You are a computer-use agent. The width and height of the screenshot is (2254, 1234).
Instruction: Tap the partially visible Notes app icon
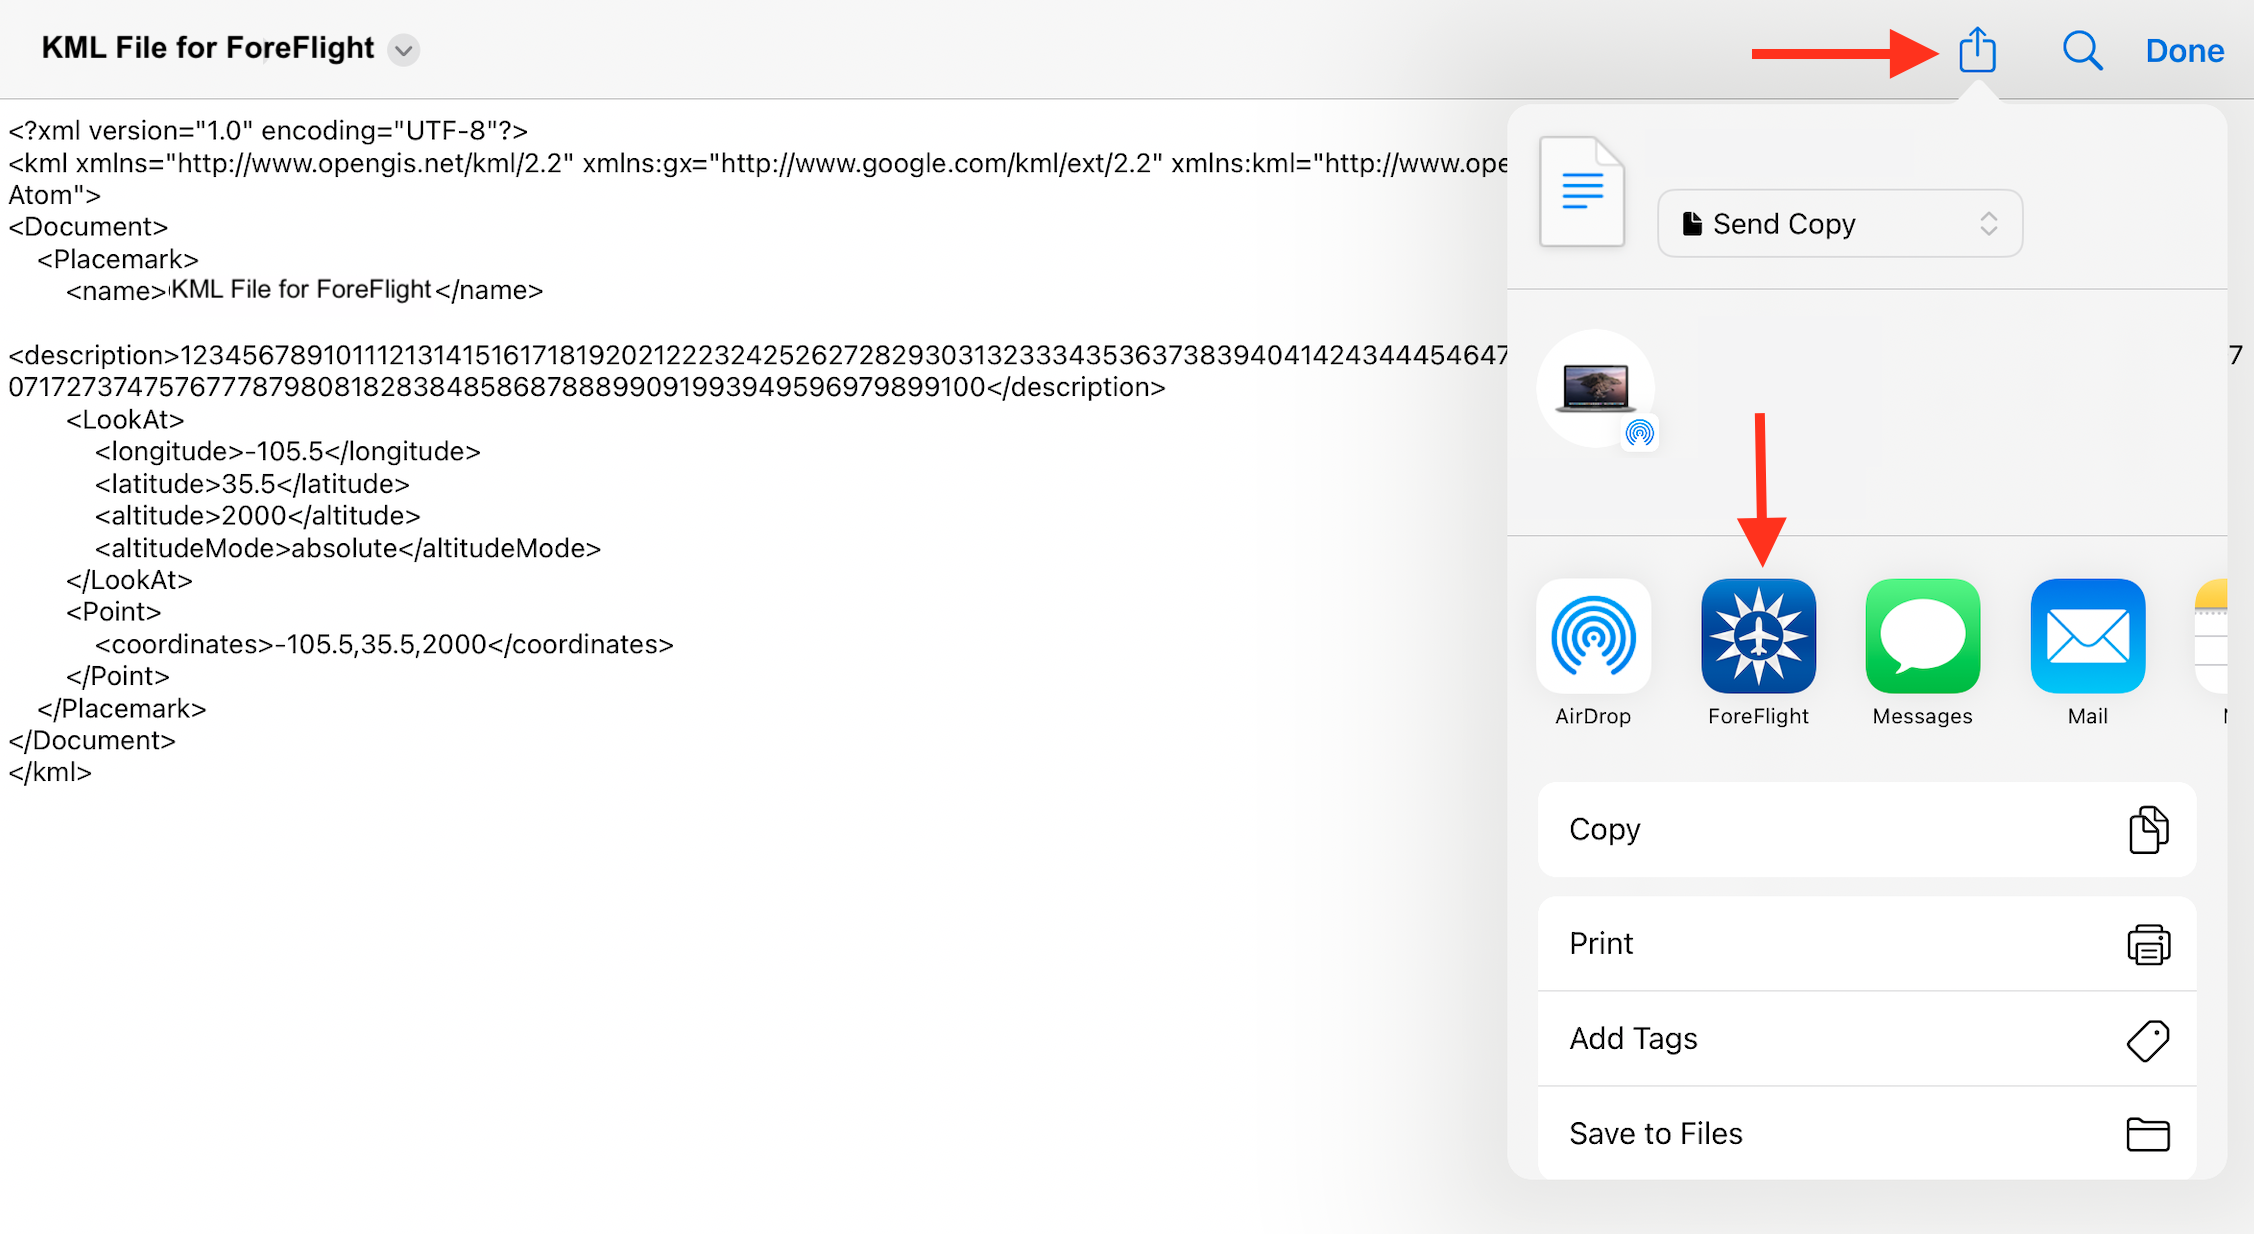[2212, 637]
